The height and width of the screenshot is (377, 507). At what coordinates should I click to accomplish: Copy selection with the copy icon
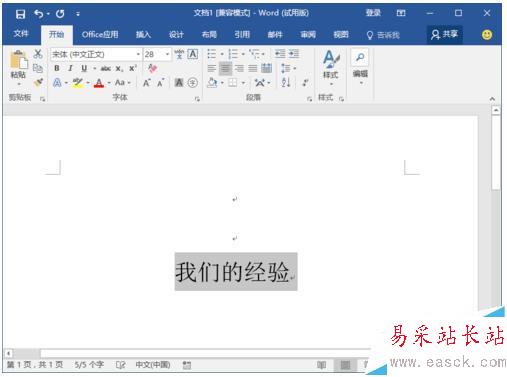[x=38, y=68]
